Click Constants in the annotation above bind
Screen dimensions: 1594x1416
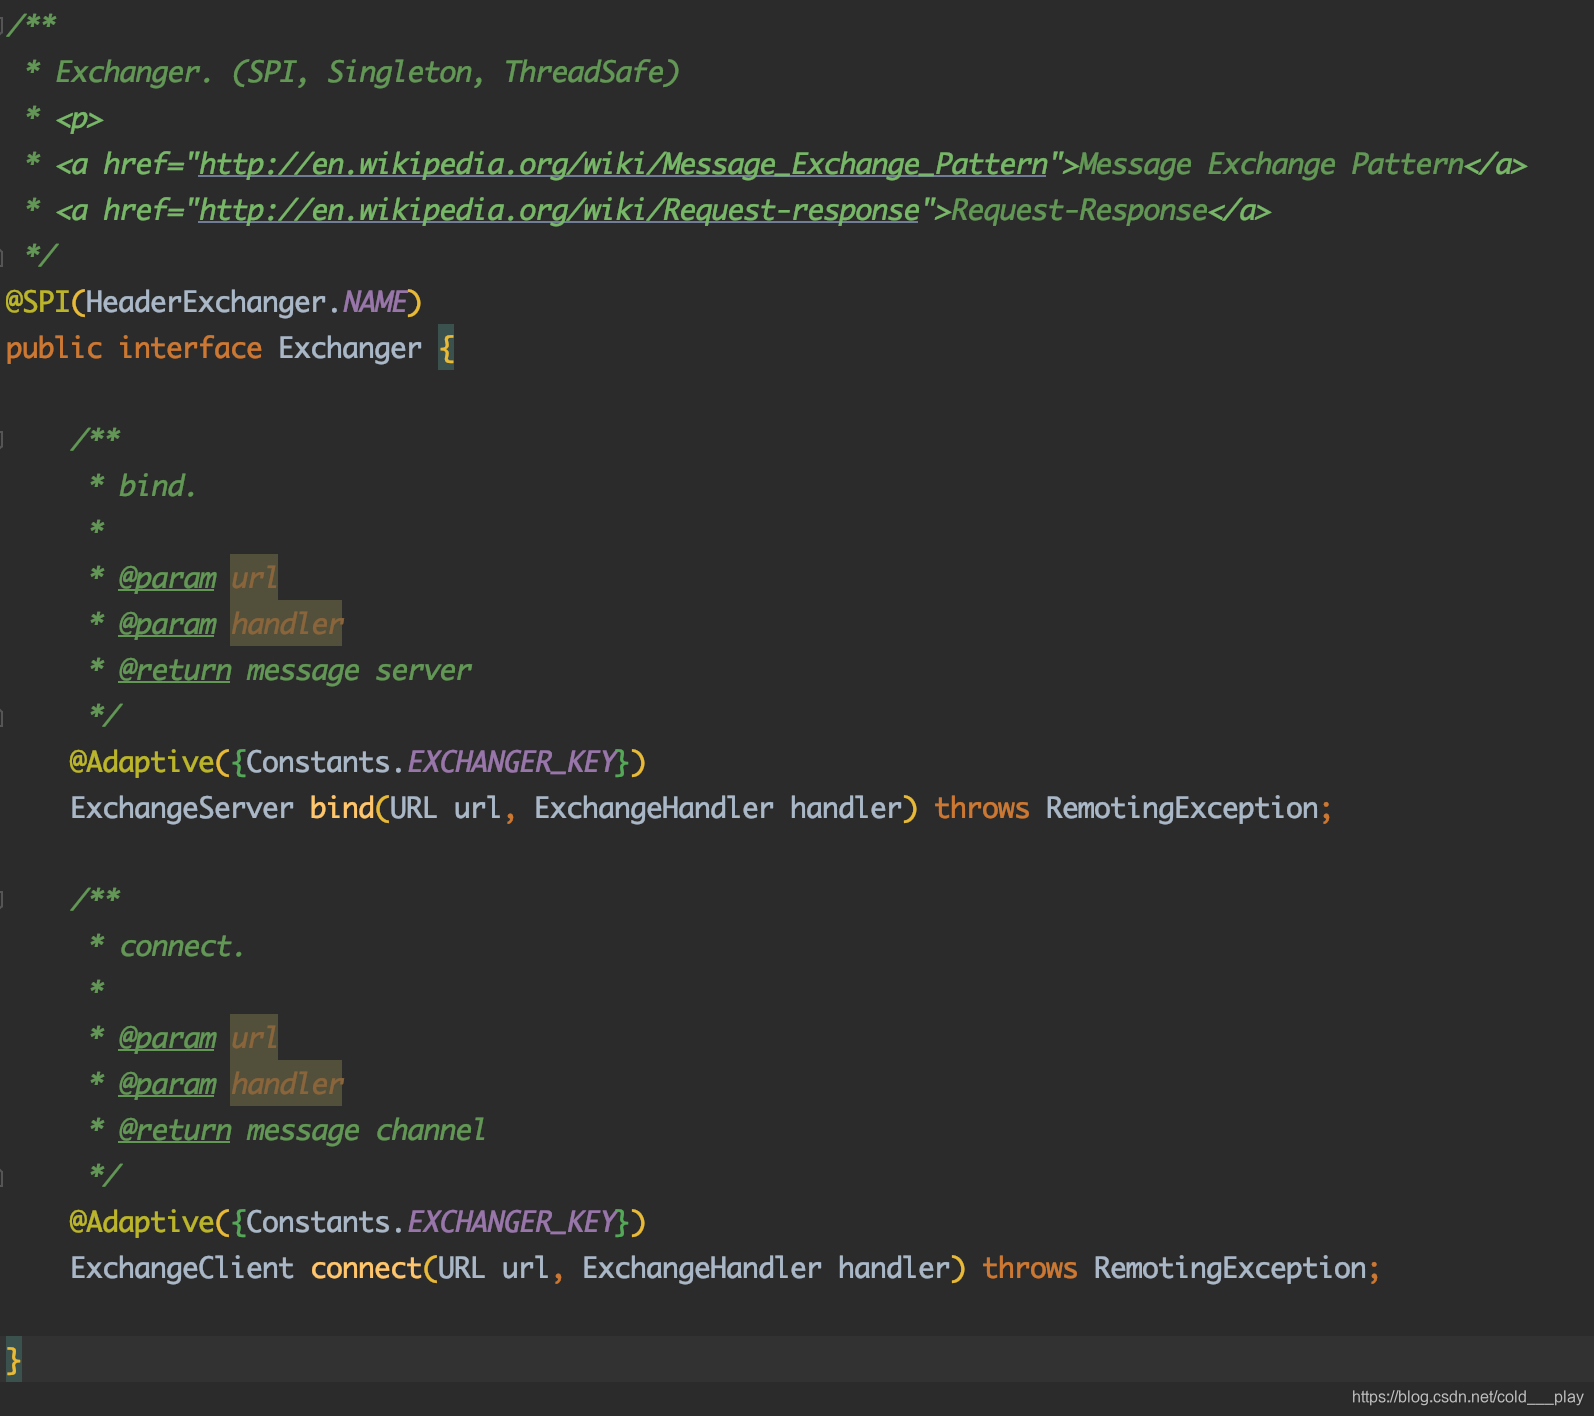coord(318,762)
